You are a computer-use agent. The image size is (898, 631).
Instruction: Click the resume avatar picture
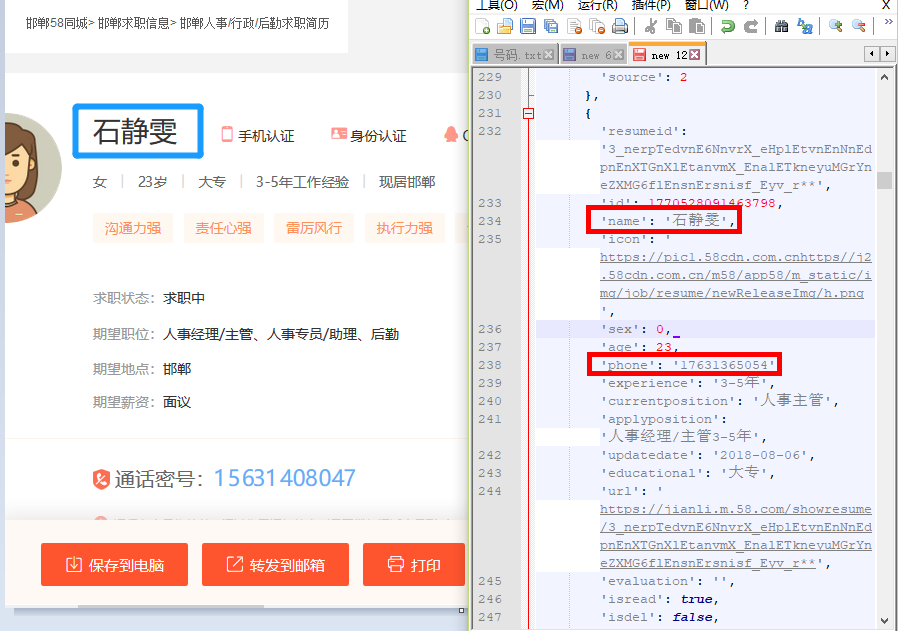click(31, 168)
